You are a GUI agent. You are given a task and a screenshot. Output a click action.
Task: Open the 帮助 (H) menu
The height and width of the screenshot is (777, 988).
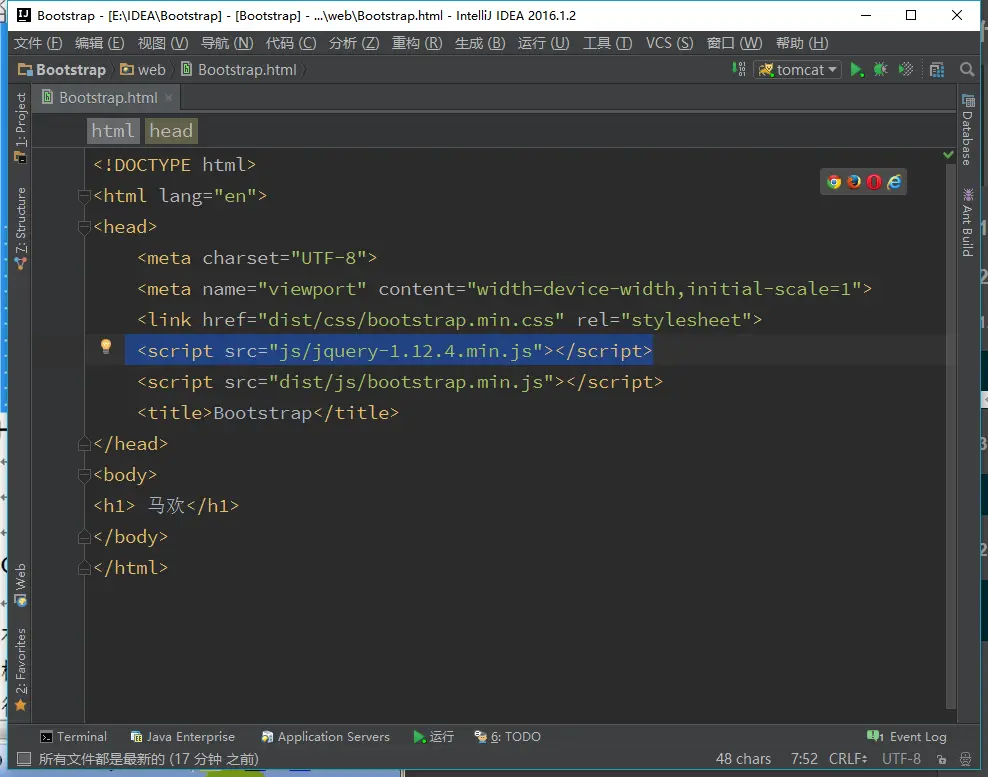click(x=802, y=43)
